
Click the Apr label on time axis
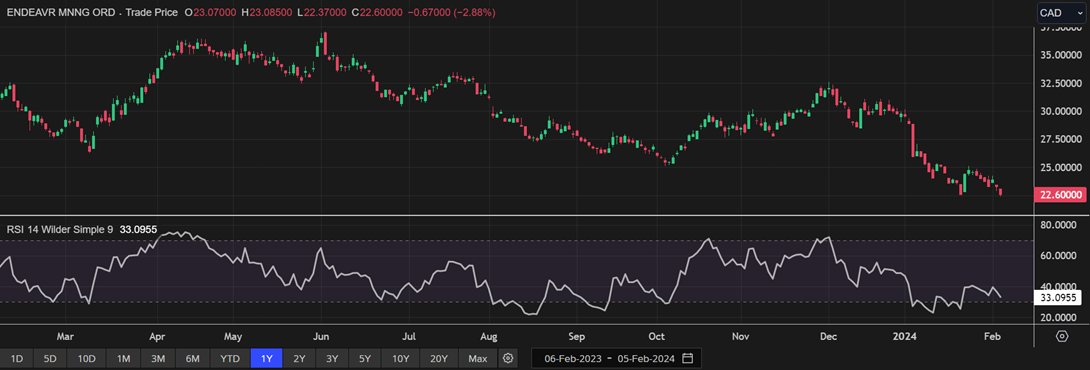[x=156, y=337]
